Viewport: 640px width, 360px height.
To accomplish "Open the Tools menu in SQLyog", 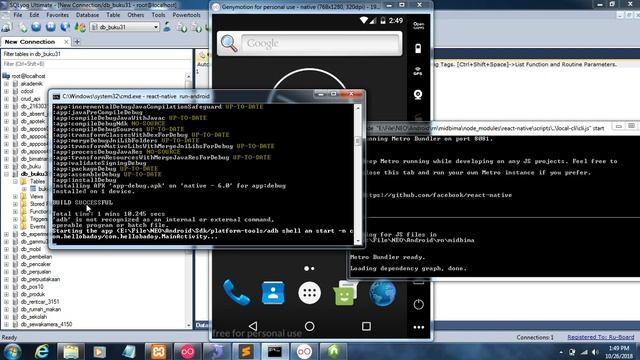I will [x=158, y=15].
